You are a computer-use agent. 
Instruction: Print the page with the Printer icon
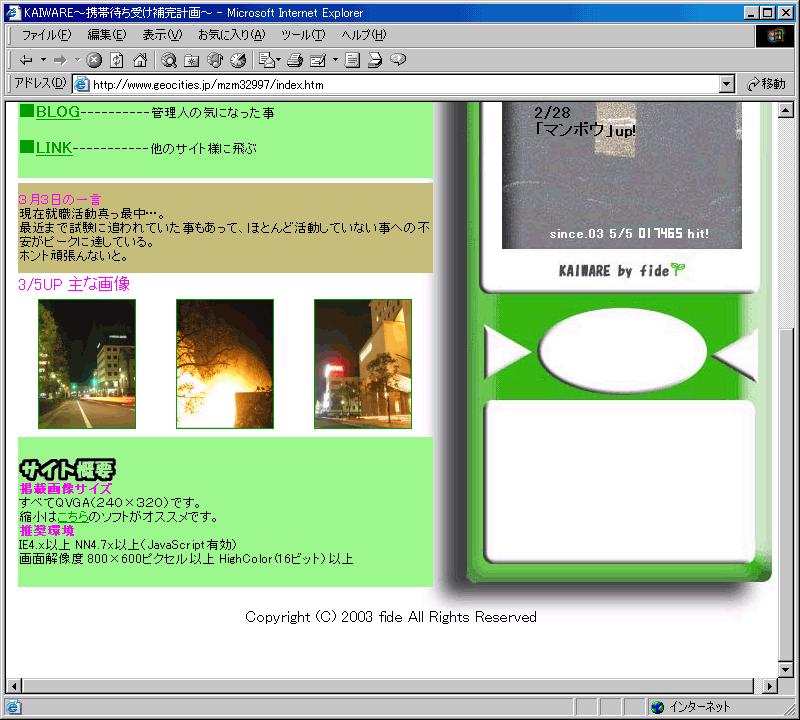pos(295,60)
